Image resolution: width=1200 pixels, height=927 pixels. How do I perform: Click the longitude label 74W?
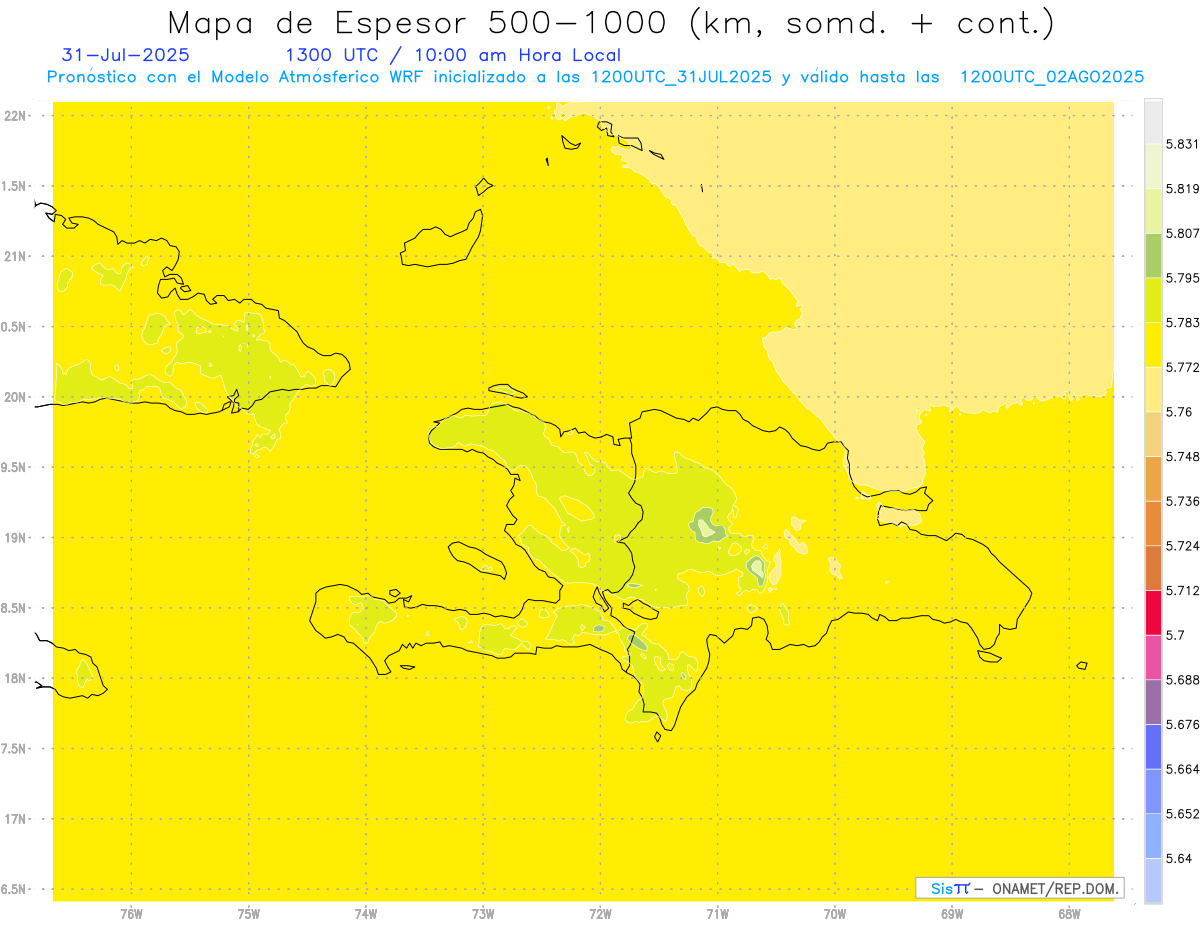[x=366, y=914]
